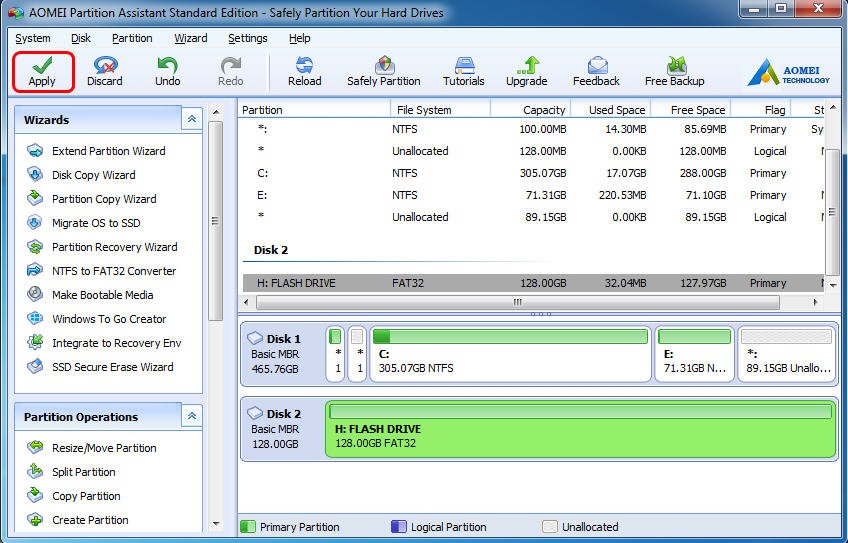Click the Logical Partition legend swatch

click(x=399, y=526)
